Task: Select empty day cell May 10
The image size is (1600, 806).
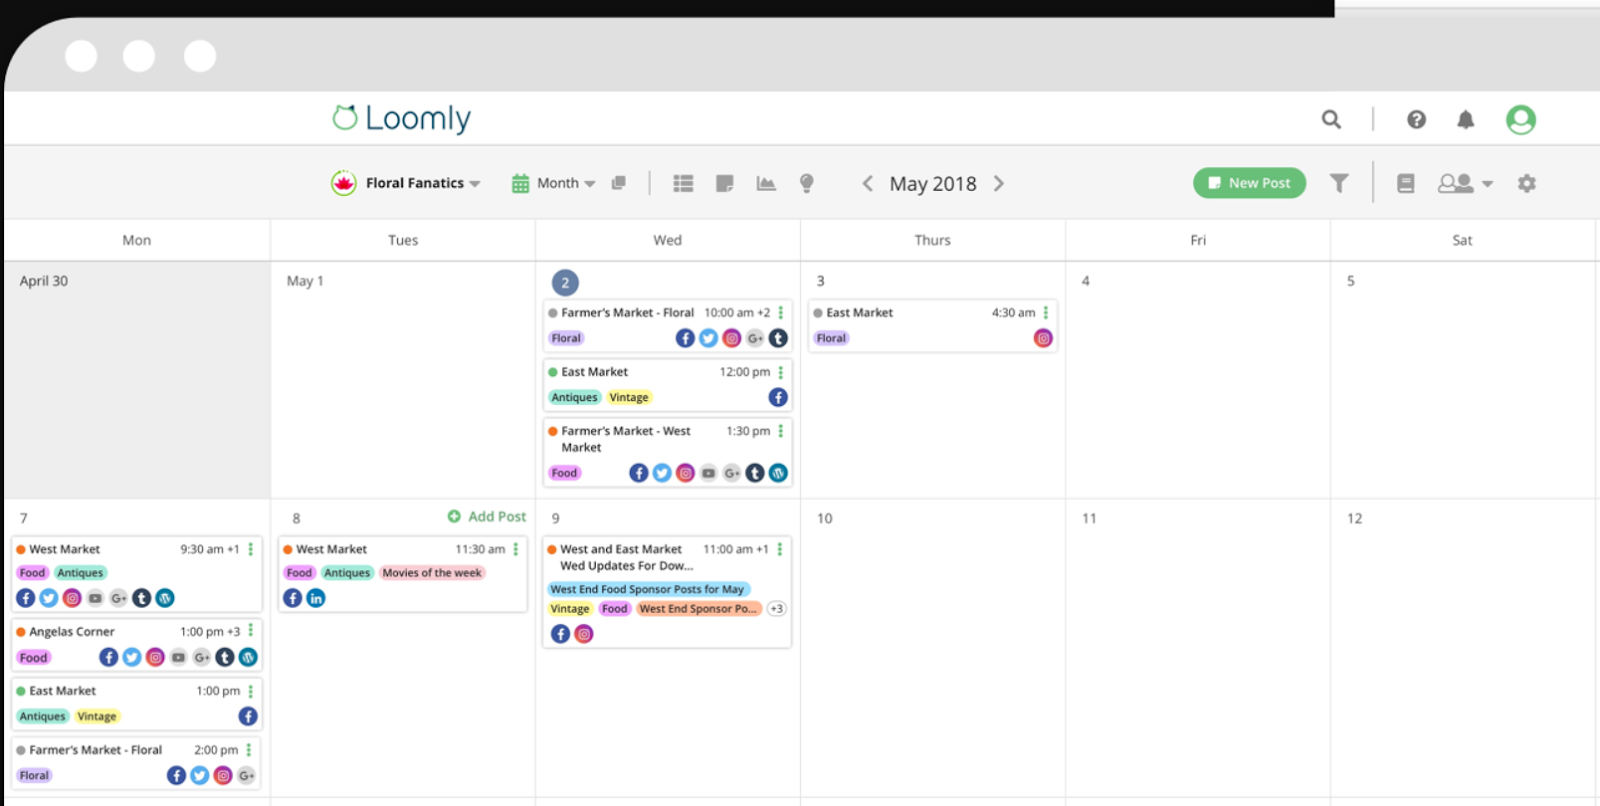Action: click(x=933, y=648)
